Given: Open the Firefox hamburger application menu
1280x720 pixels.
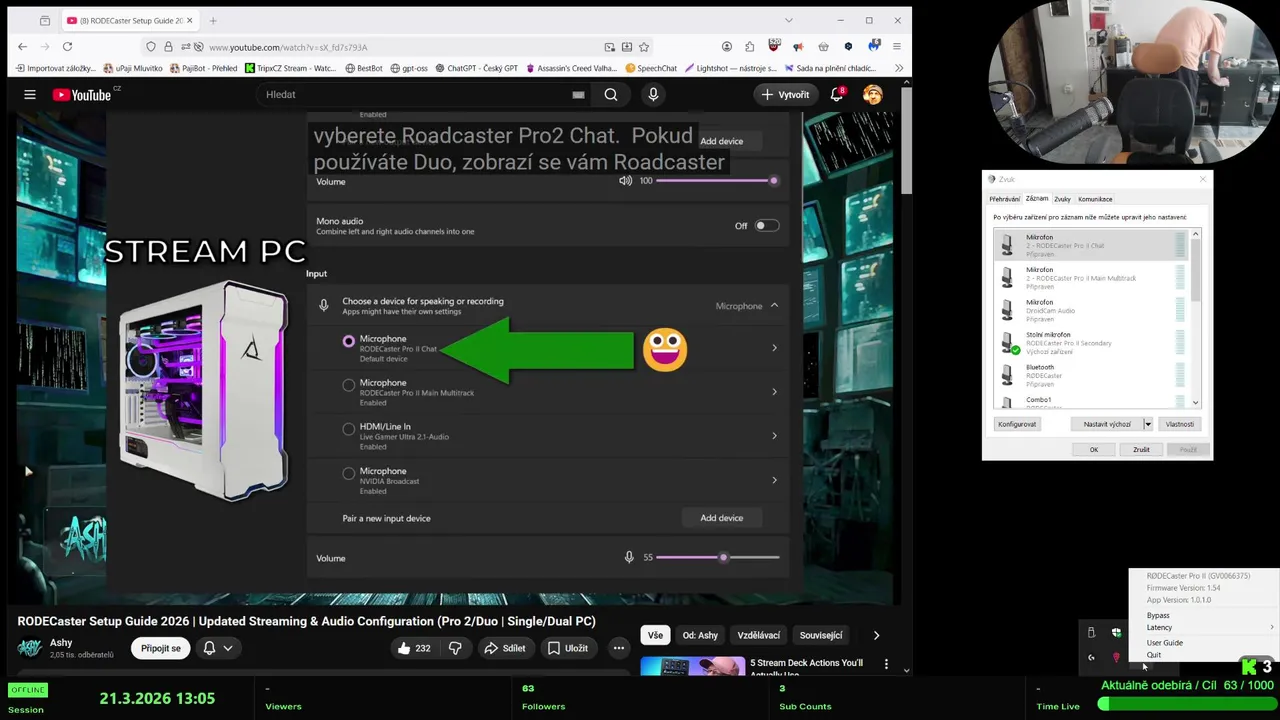Looking at the screenshot, I should click(897, 47).
